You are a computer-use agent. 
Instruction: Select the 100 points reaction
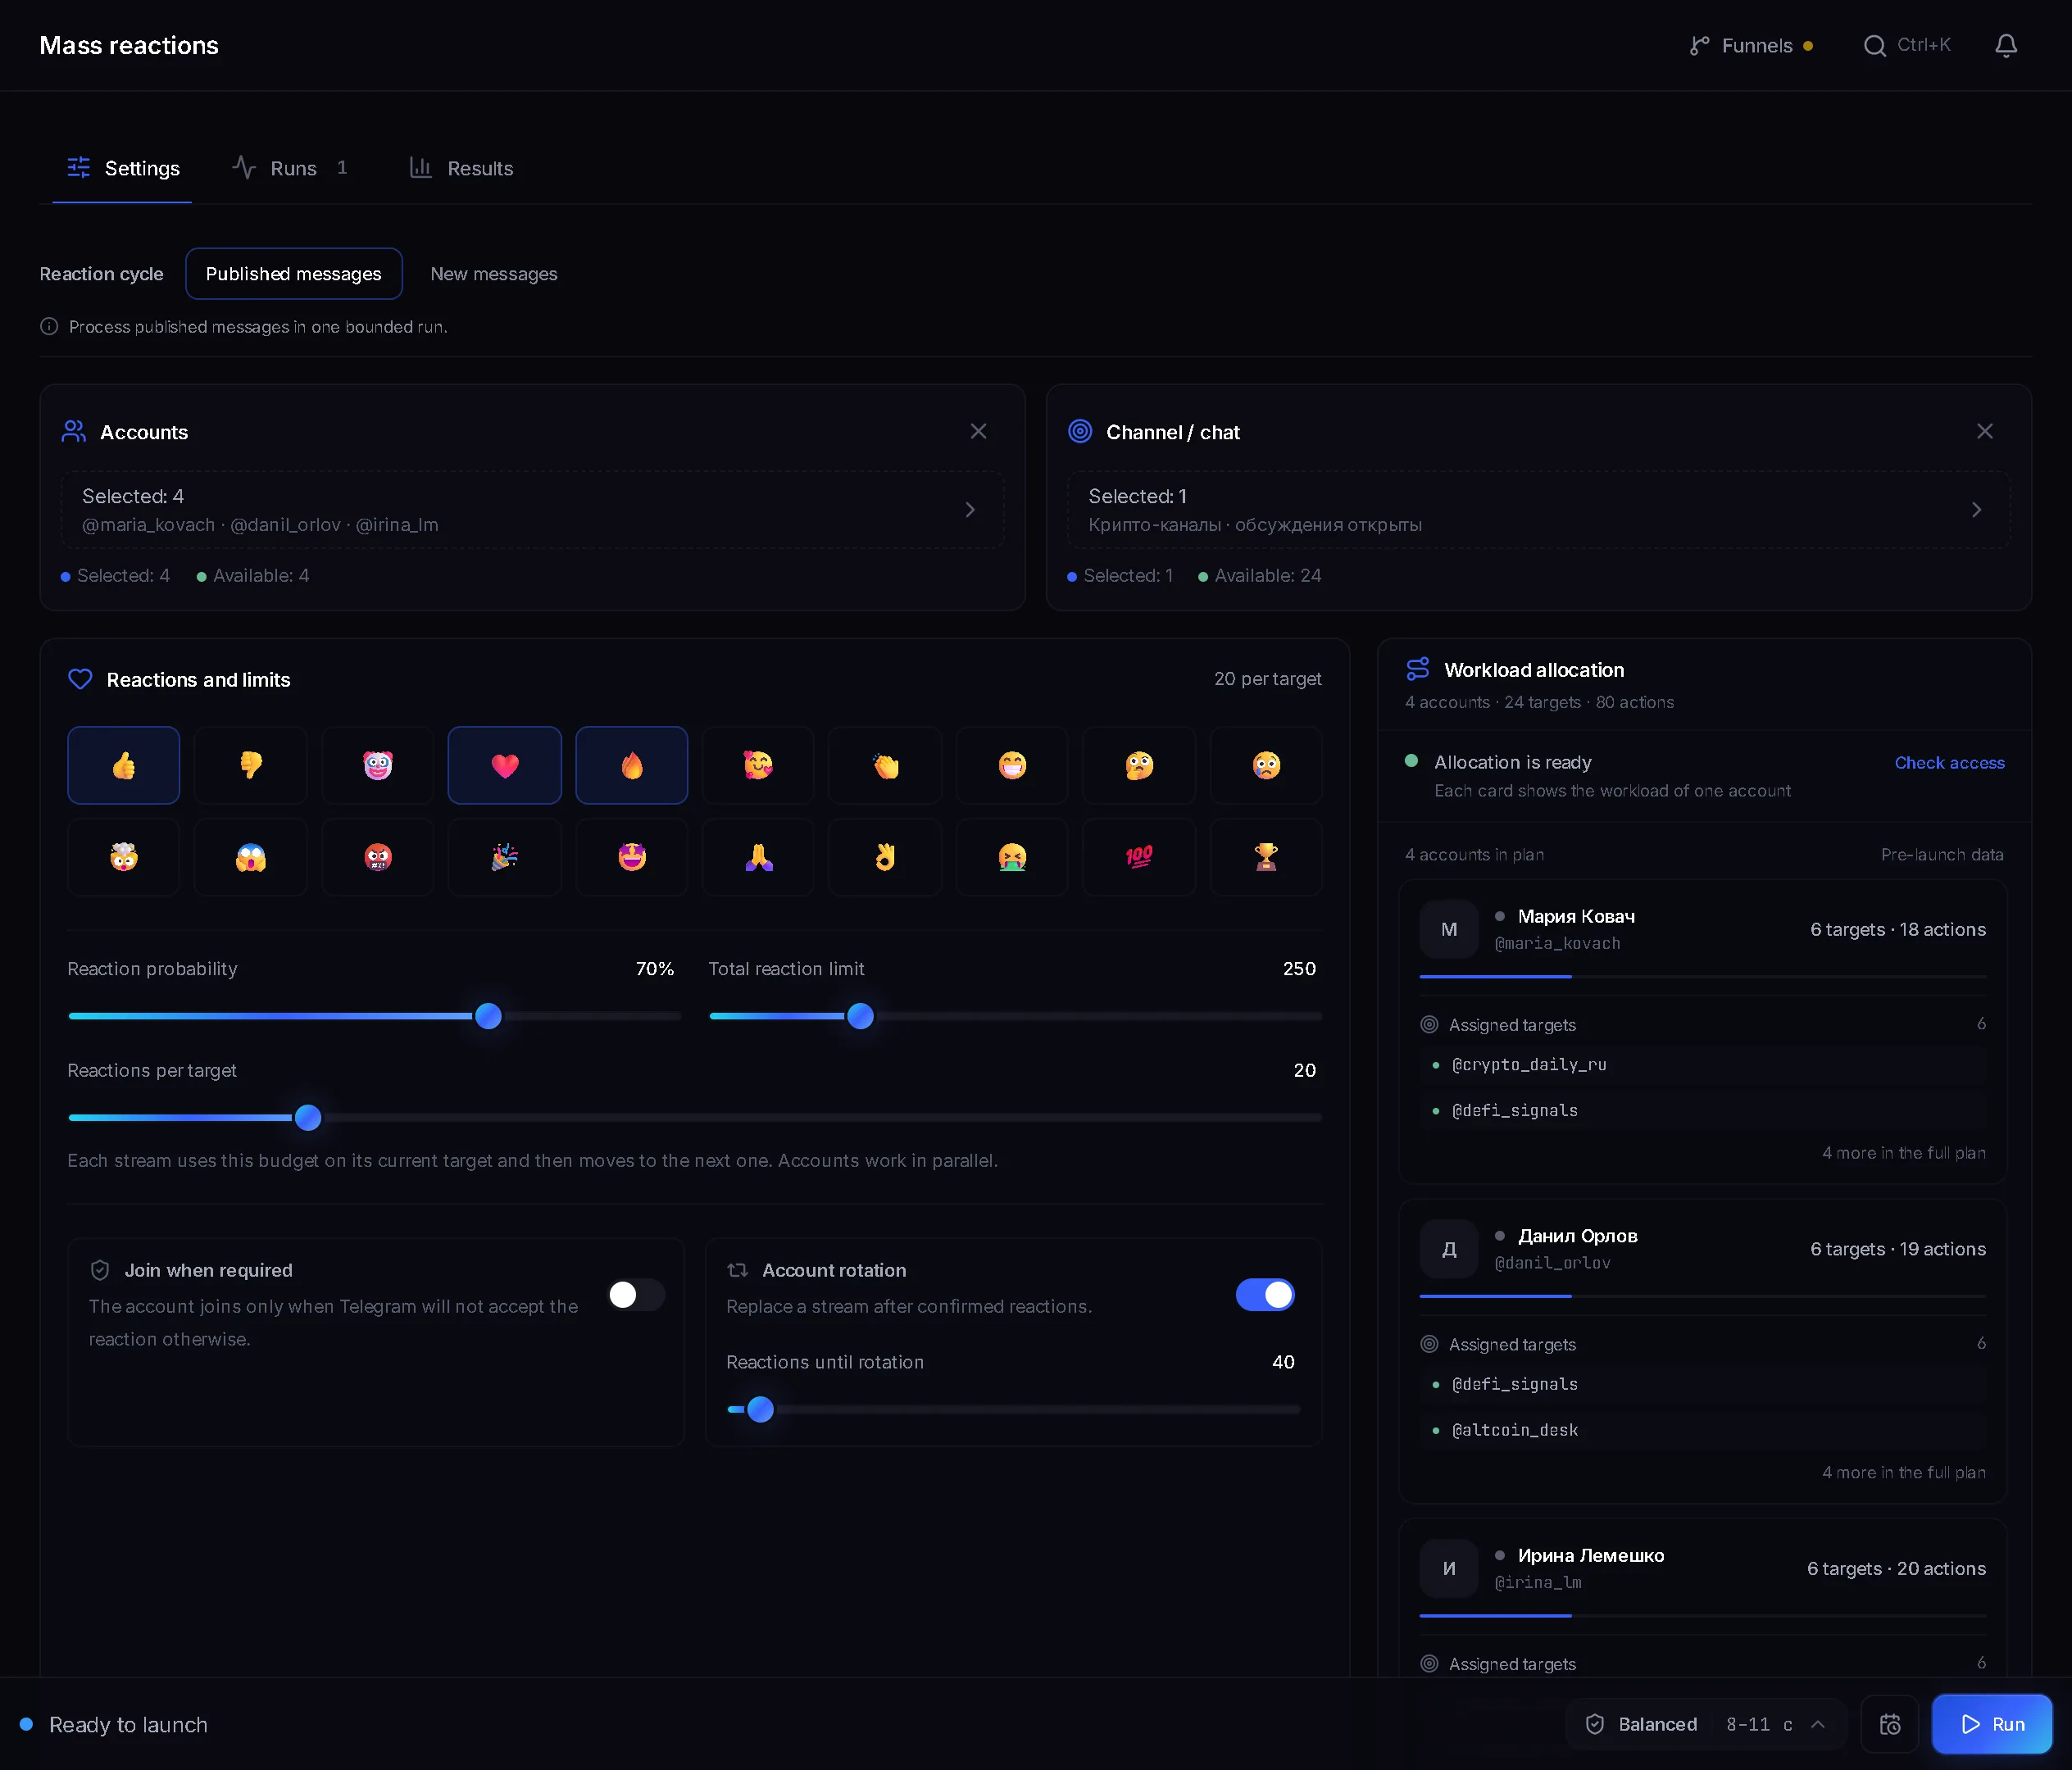pyautogui.click(x=1139, y=857)
